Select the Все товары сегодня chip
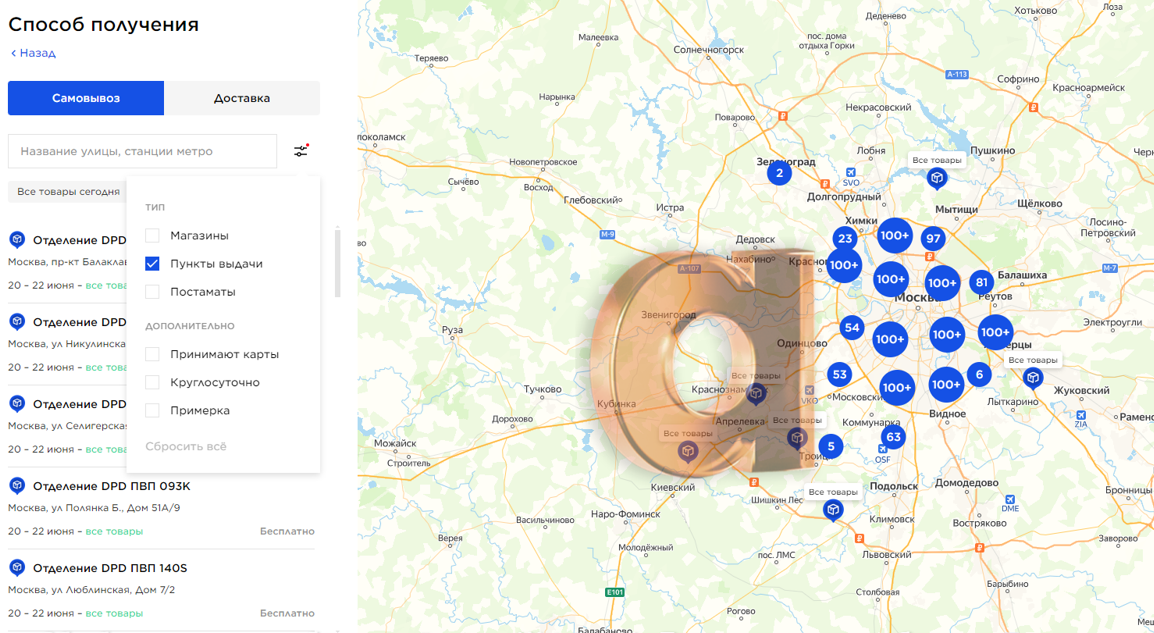 68,191
